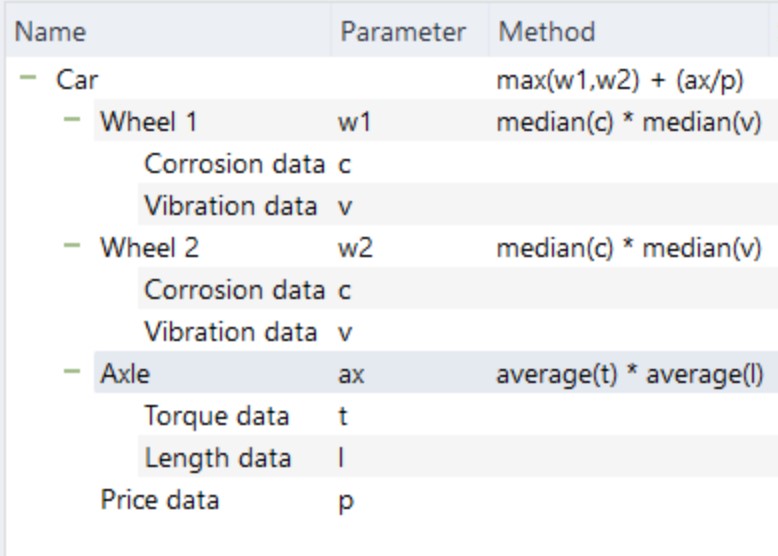Select the Wheel 2 tree item
778x556 pixels.
click(x=149, y=247)
